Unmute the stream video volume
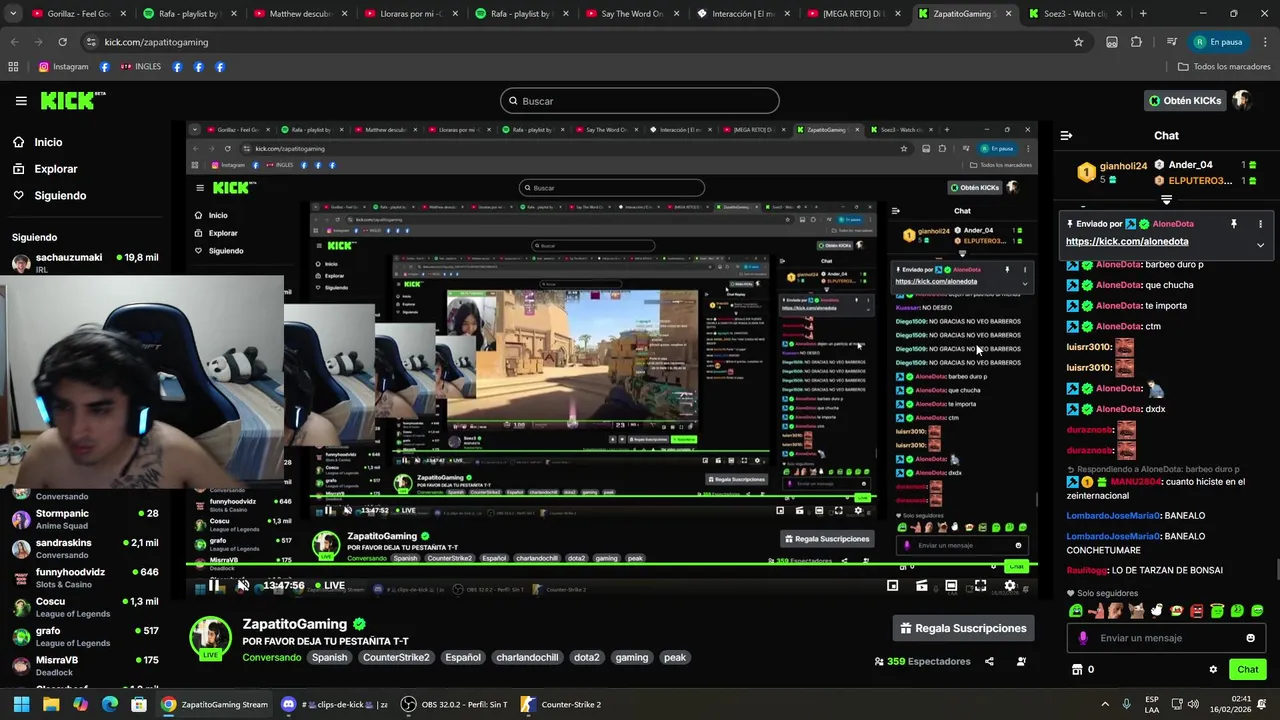 [243, 586]
